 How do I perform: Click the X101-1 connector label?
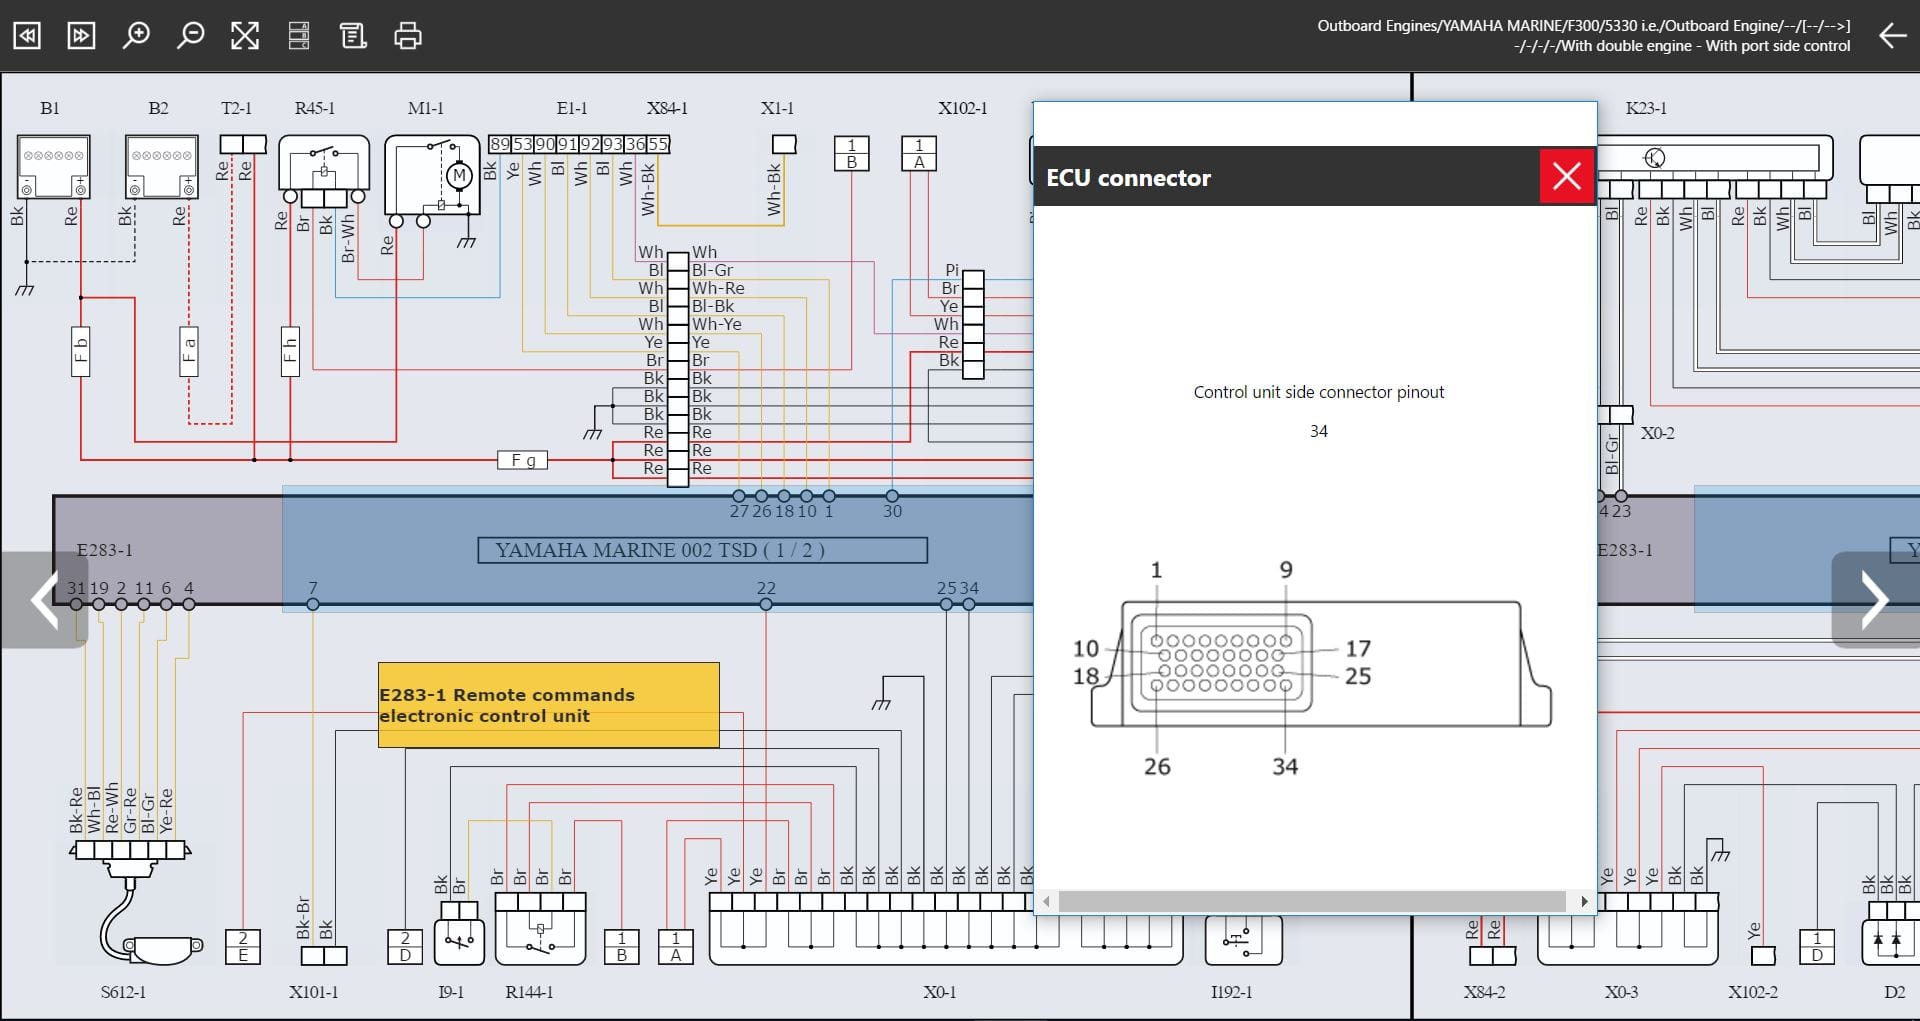coord(314,992)
